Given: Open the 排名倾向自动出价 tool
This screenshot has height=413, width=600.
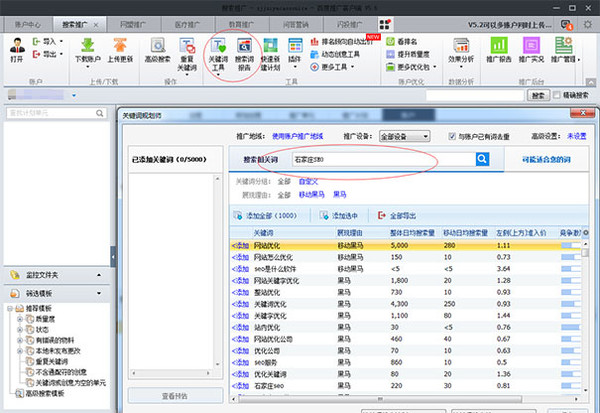Looking at the screenshot, I should pos(341,41).
